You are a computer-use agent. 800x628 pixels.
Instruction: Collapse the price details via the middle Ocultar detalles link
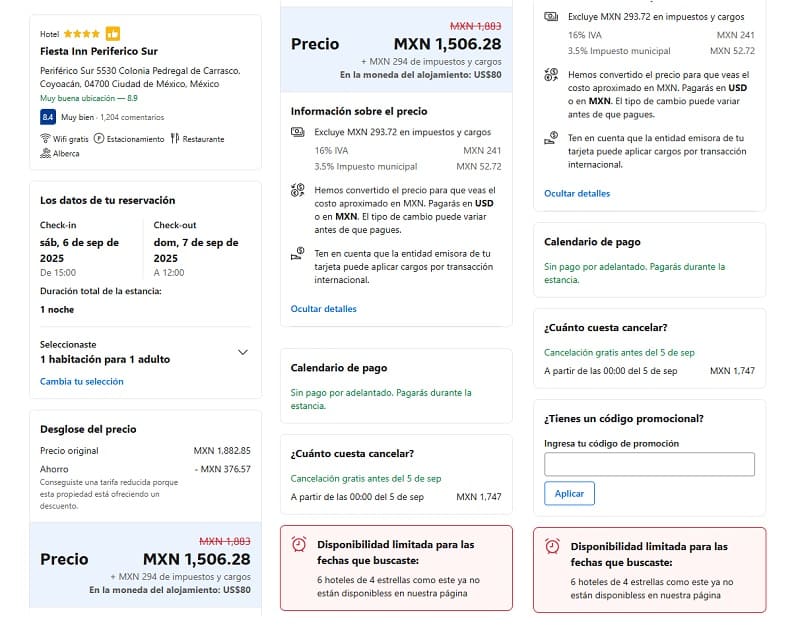coord(323,309)
